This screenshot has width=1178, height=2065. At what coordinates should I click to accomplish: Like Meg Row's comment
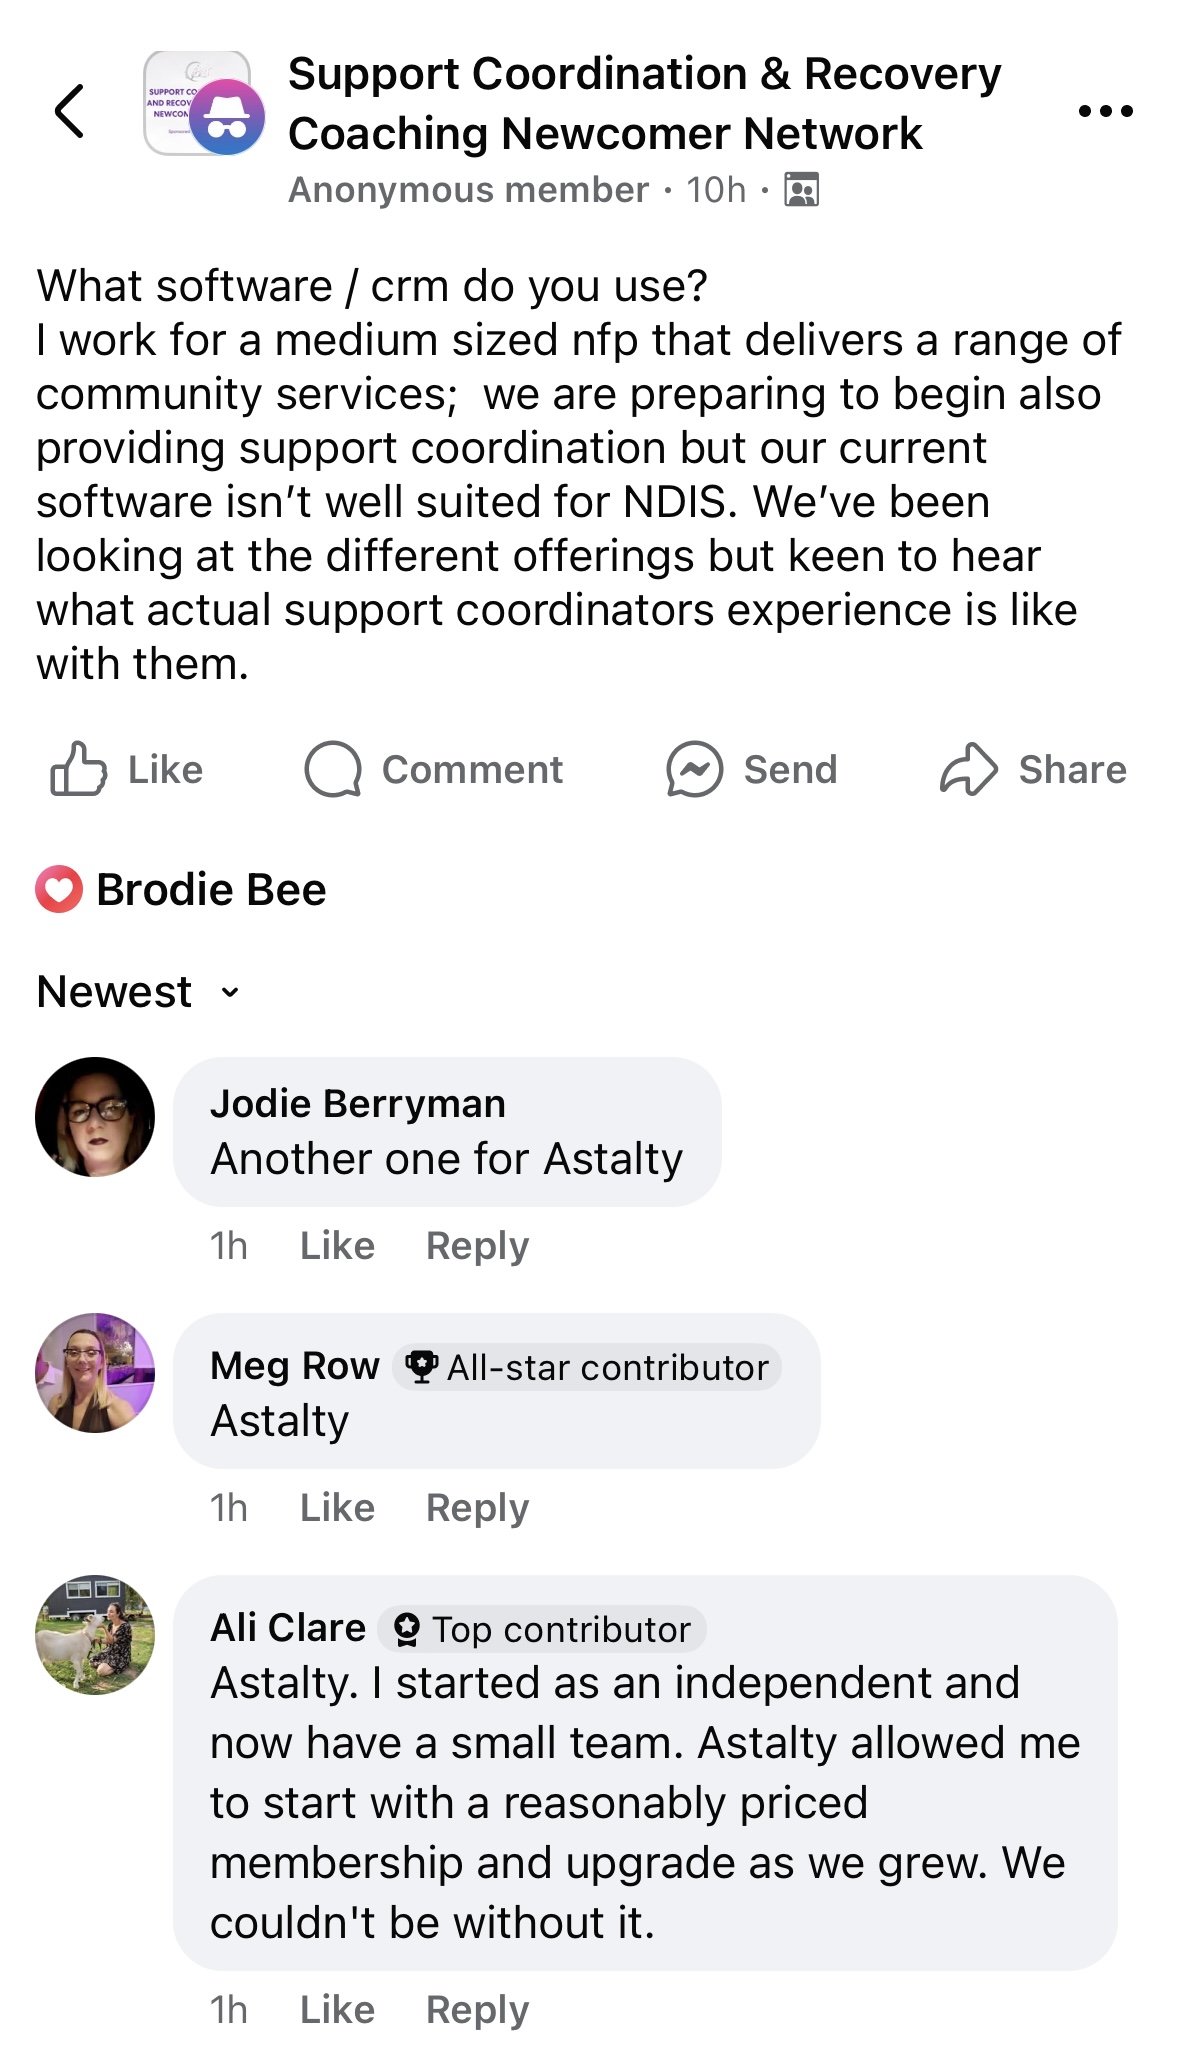point(337,1507)
